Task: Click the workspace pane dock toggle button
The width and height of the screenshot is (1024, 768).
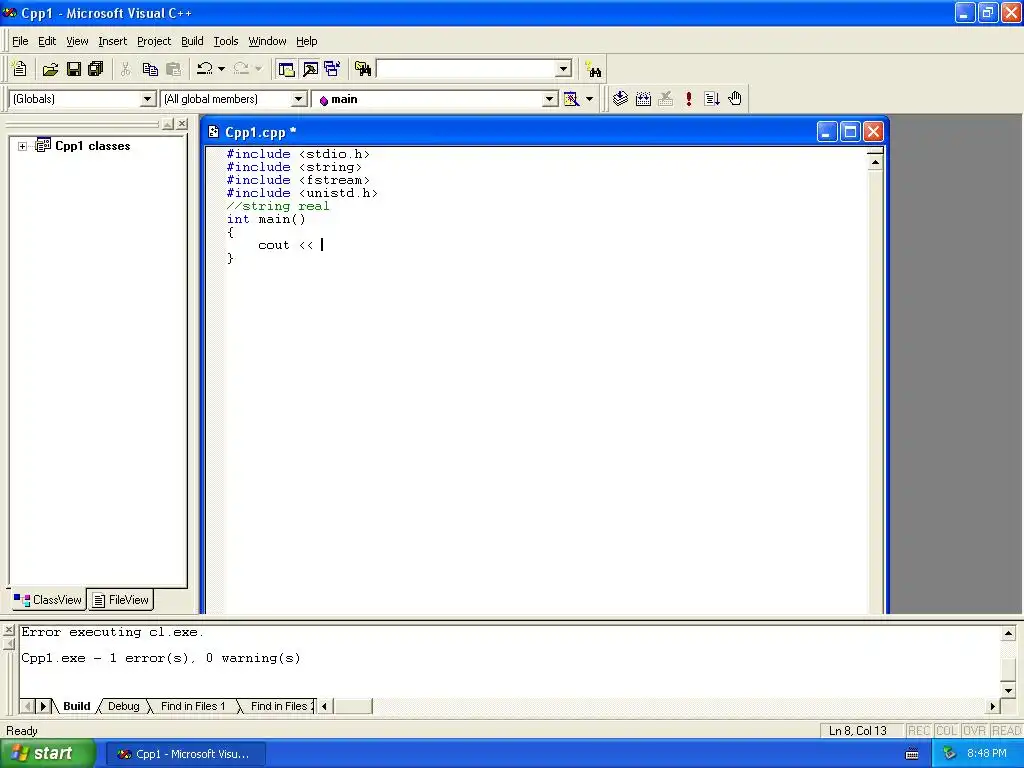Action: pyautogui.click(x=168, y=123)
